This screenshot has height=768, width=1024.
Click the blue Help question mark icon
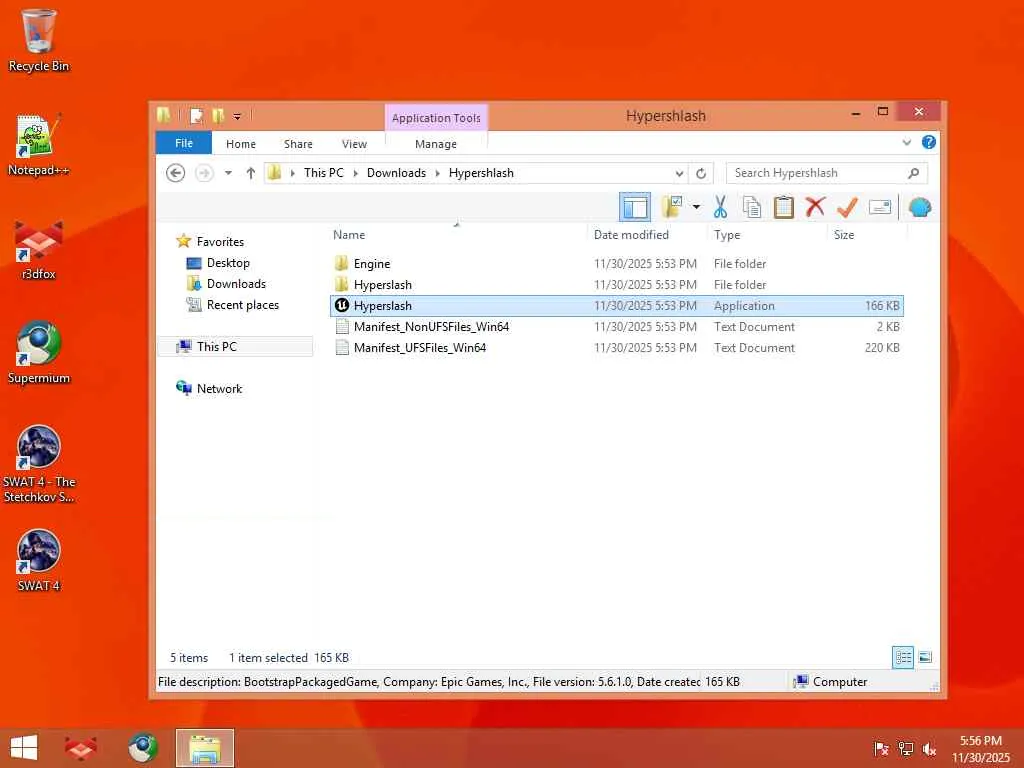928,142
